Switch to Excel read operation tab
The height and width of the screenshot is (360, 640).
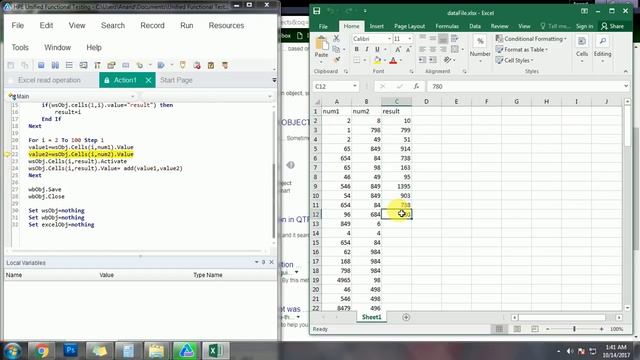click(x=49, y=80)
